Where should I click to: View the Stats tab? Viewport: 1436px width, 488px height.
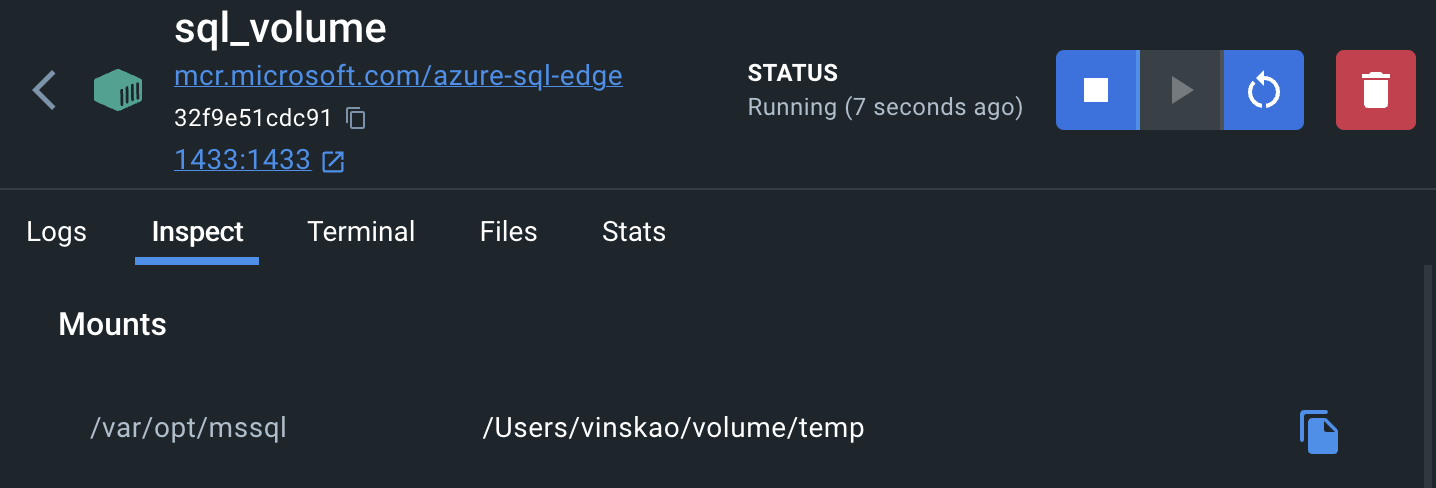634,232
